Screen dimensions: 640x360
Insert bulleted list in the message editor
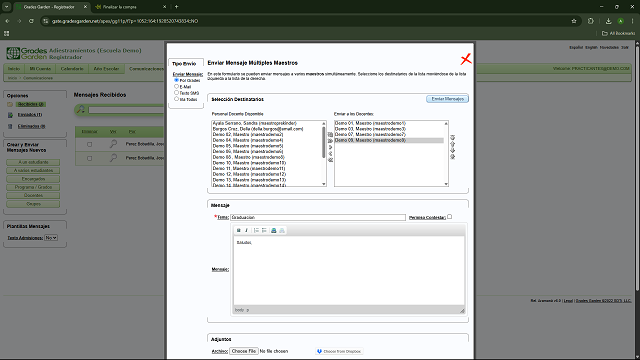264,231
